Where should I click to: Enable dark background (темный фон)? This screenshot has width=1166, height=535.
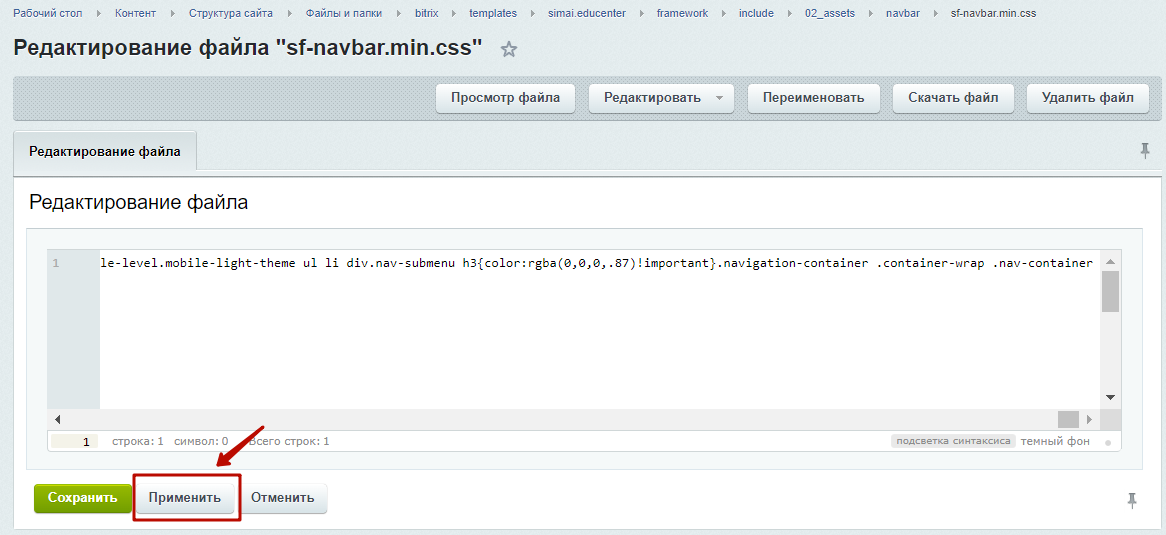click(x=1055, y=441)
